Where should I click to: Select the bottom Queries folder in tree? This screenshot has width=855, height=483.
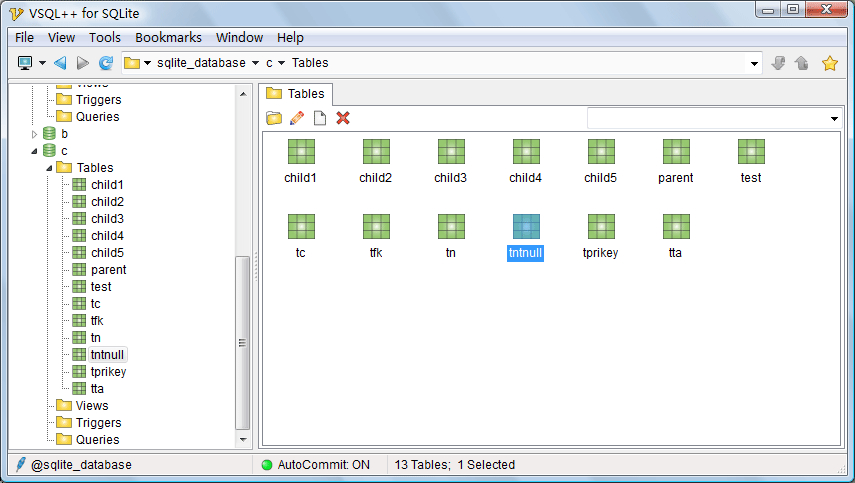[98, 439]
